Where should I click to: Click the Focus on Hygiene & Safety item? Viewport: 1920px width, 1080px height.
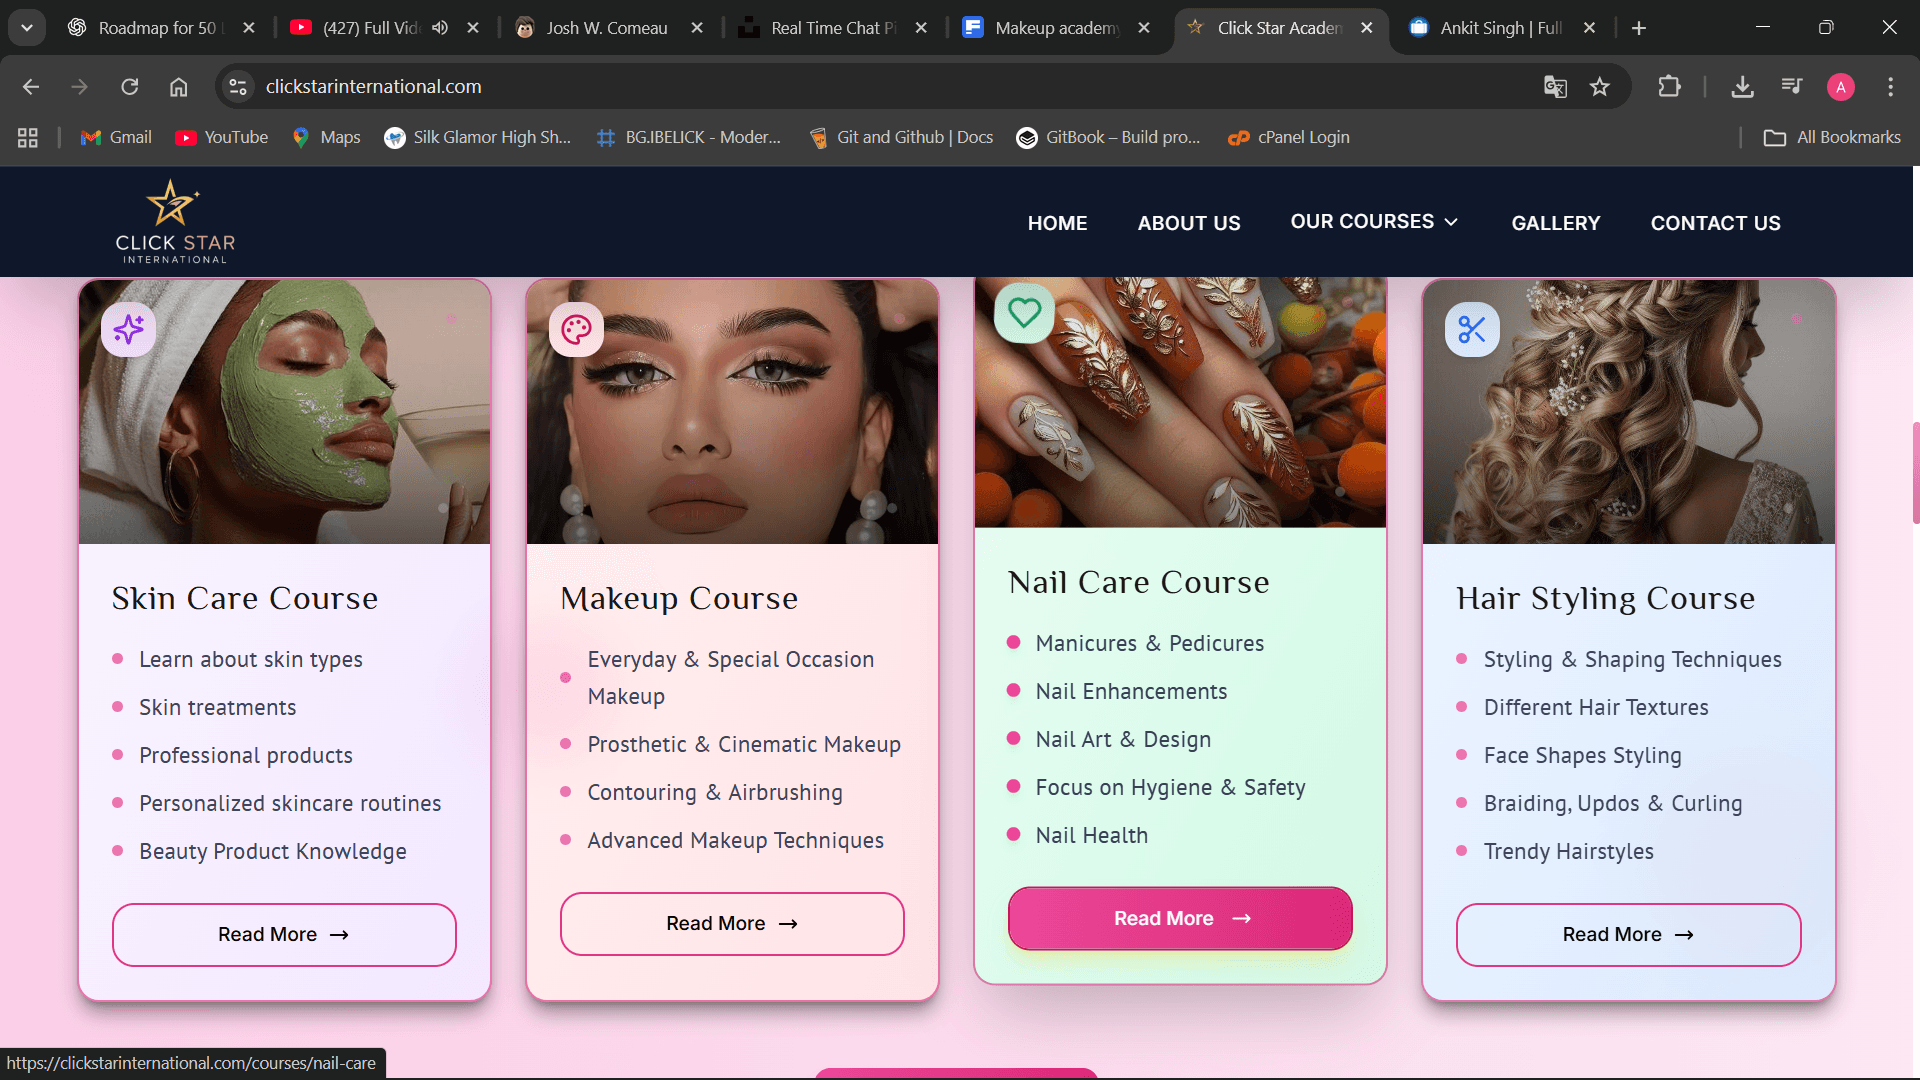[x=1170, y=787]
